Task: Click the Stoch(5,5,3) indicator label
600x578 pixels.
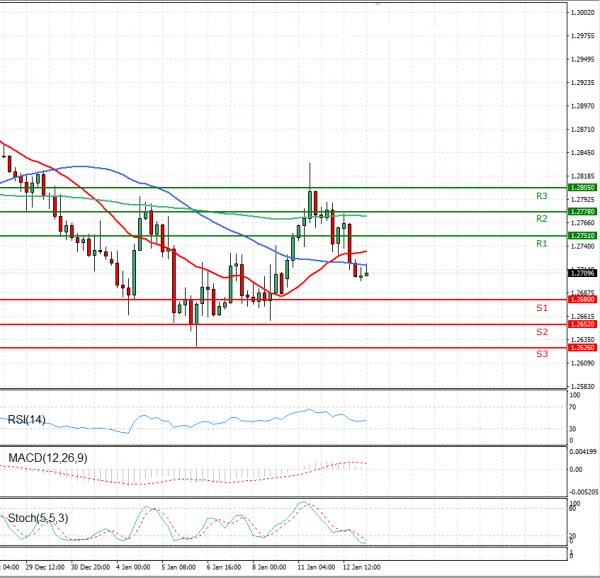Action: 38,518
